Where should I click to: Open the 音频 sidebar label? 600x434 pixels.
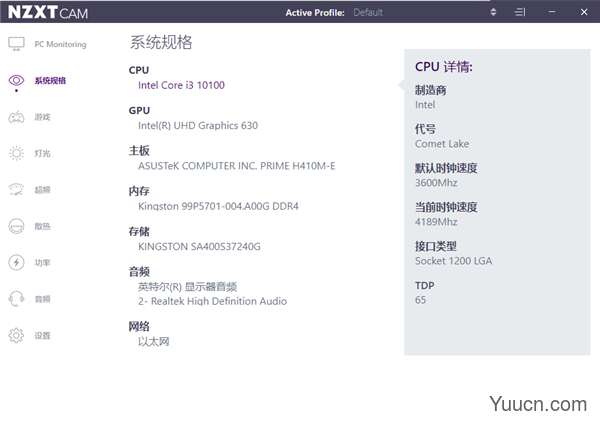click(x=42, y=299)
